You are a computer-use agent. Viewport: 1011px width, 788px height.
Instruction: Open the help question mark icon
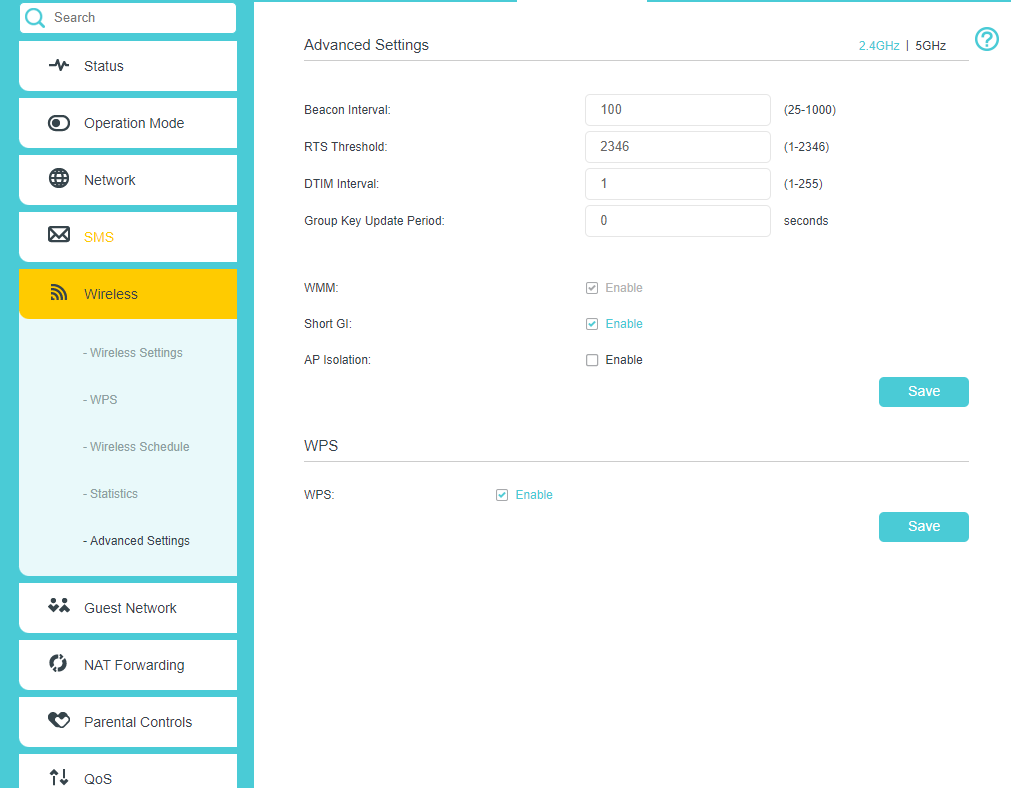986,39
